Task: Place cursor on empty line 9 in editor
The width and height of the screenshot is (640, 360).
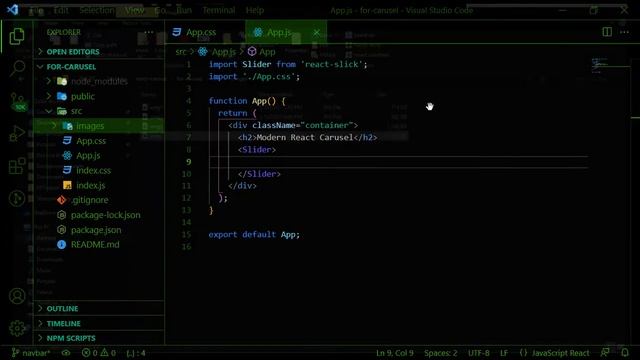Action: pos(398,162)
